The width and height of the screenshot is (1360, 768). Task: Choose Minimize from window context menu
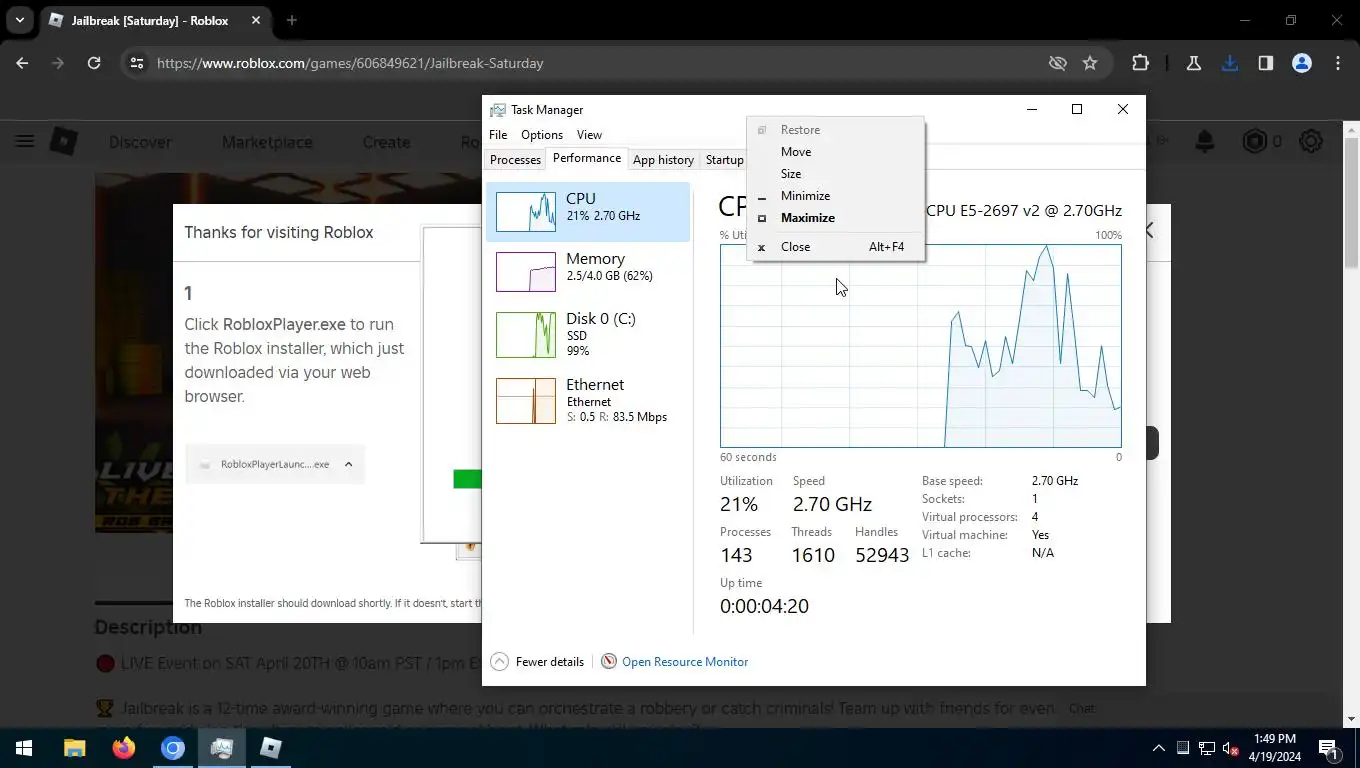pyautogui.click(x=835, y=196)
